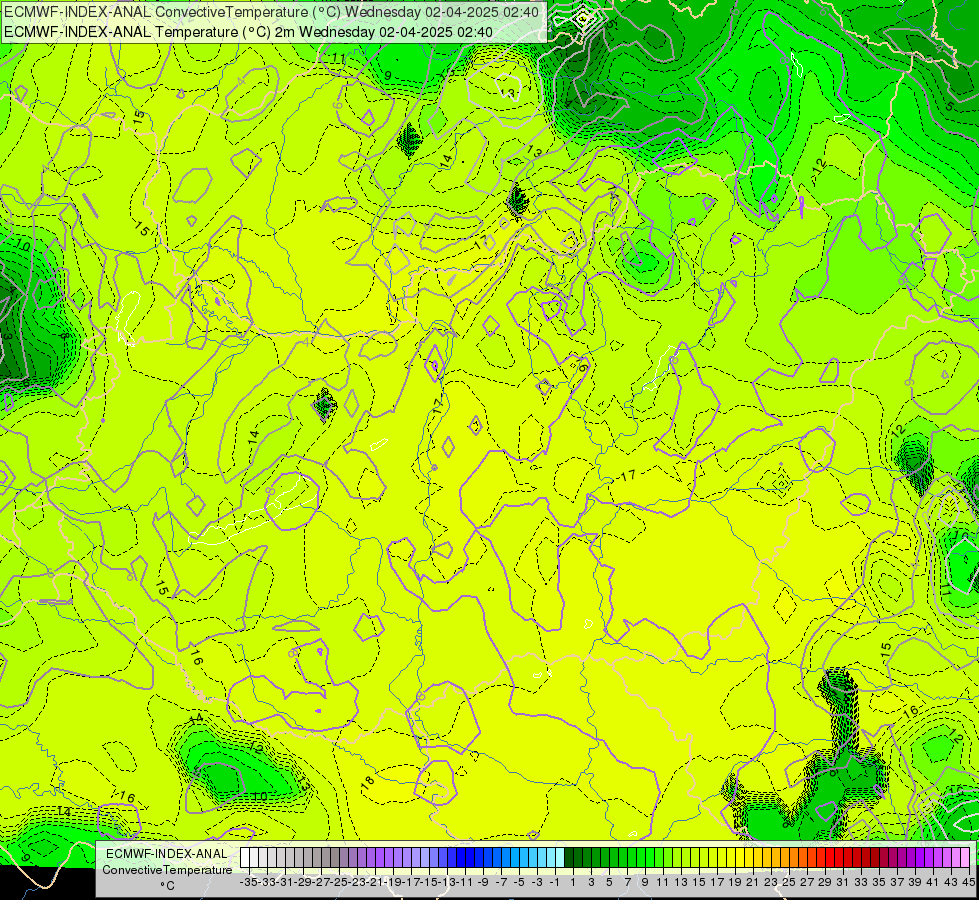Viewport: 979px width, 900px height.
Task: Click the ConvectiveTemperature title line in header
Action: (x=273, y=12)
